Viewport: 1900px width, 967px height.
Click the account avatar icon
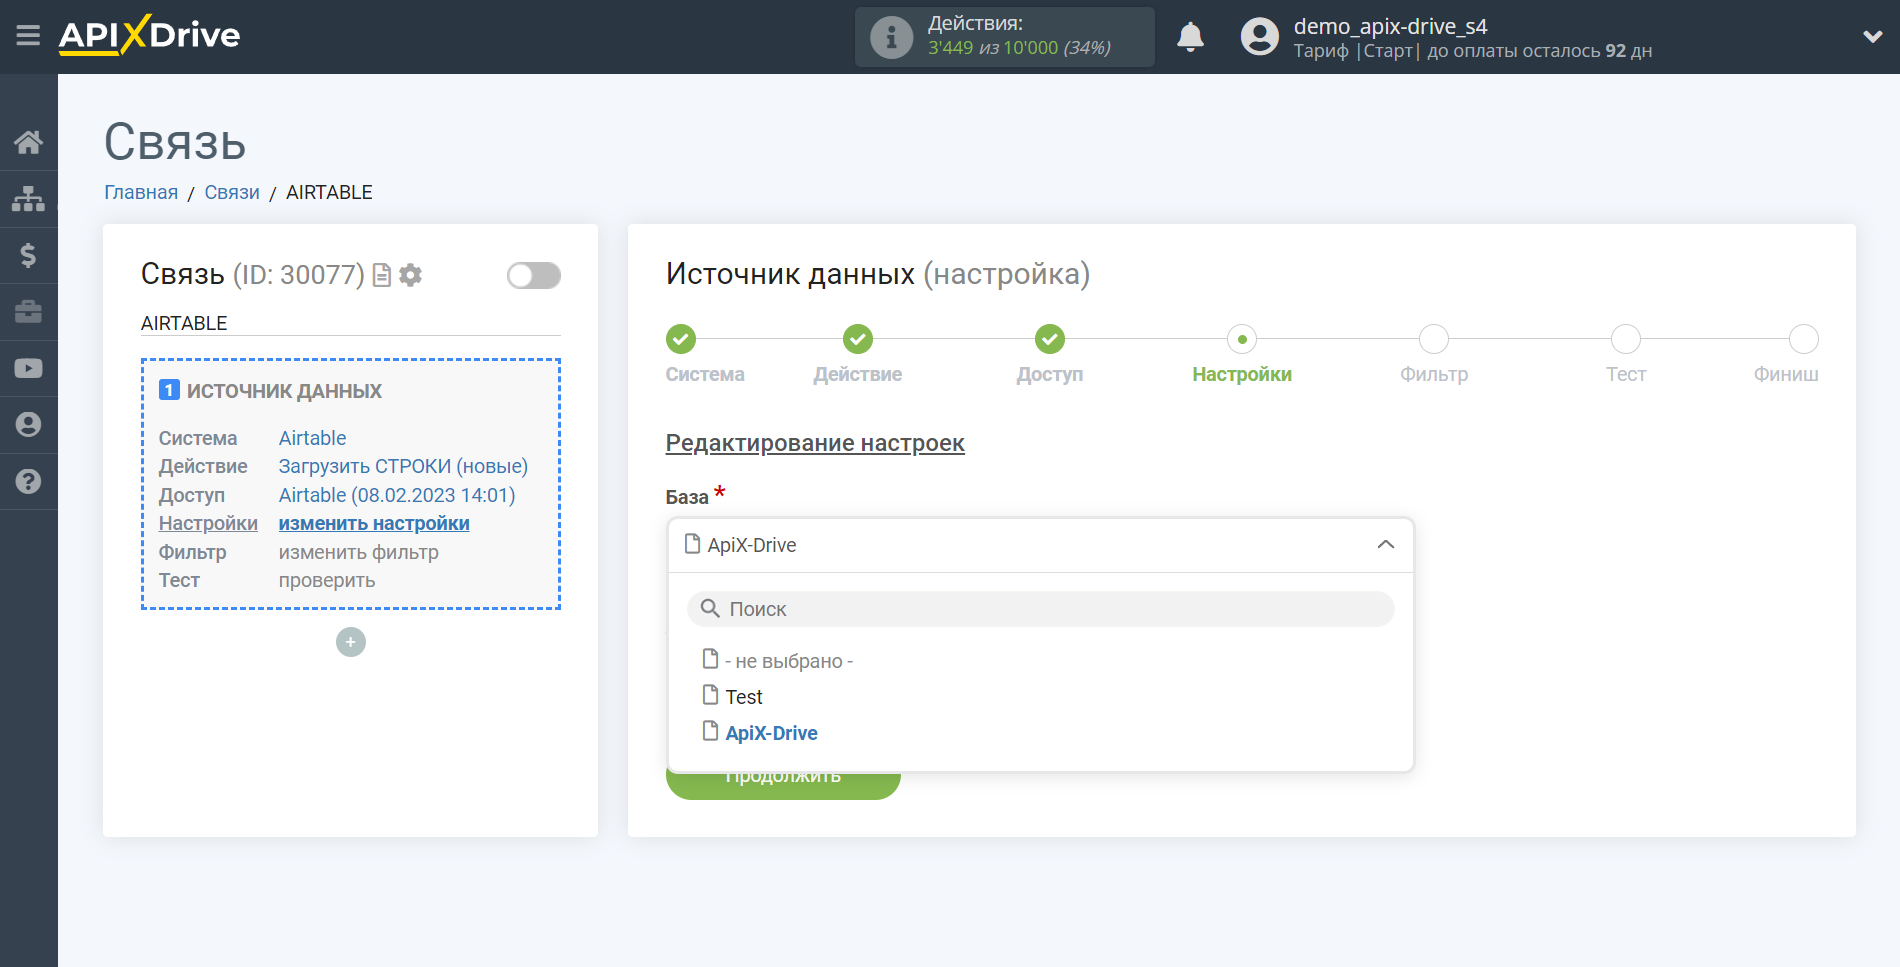(1260, 37)
